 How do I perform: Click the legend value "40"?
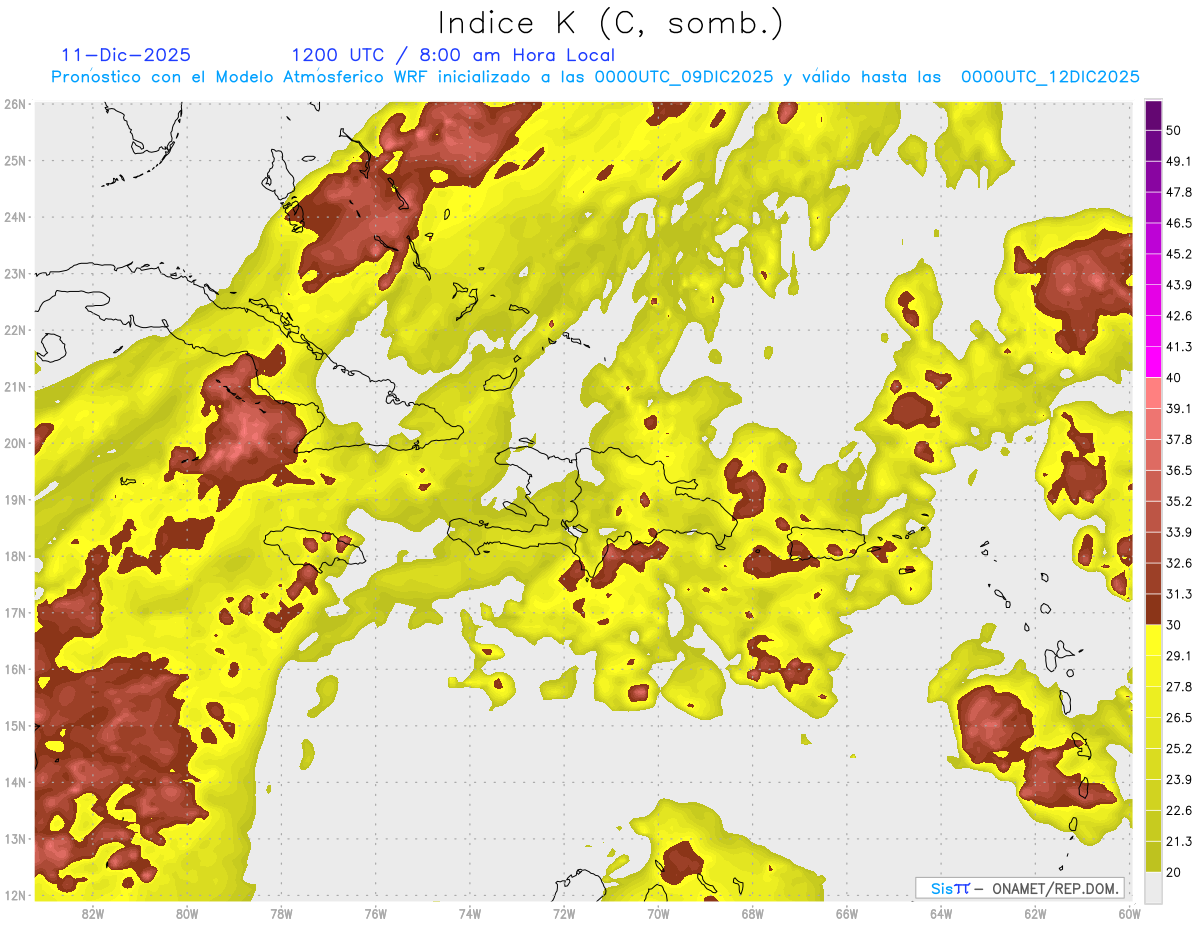(1174, 377)
